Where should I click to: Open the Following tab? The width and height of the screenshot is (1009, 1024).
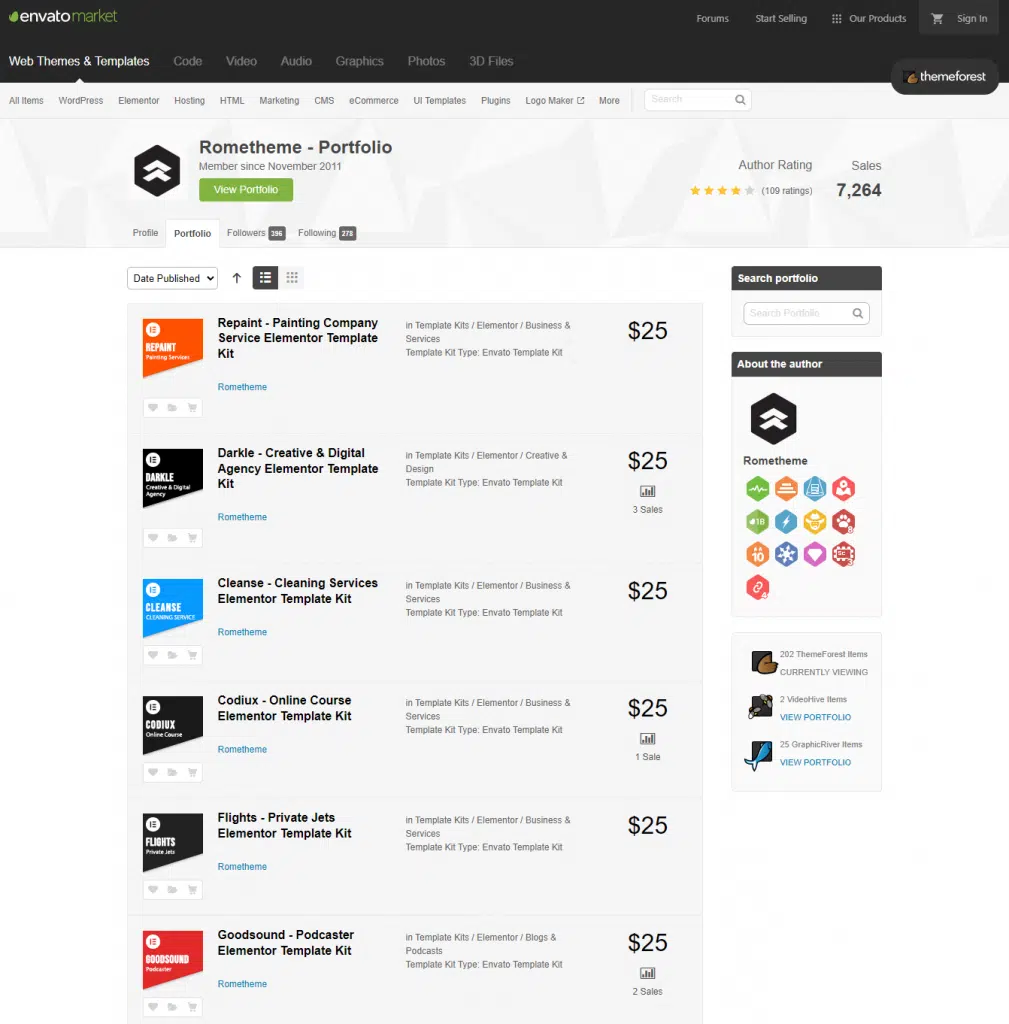point(327,233)
